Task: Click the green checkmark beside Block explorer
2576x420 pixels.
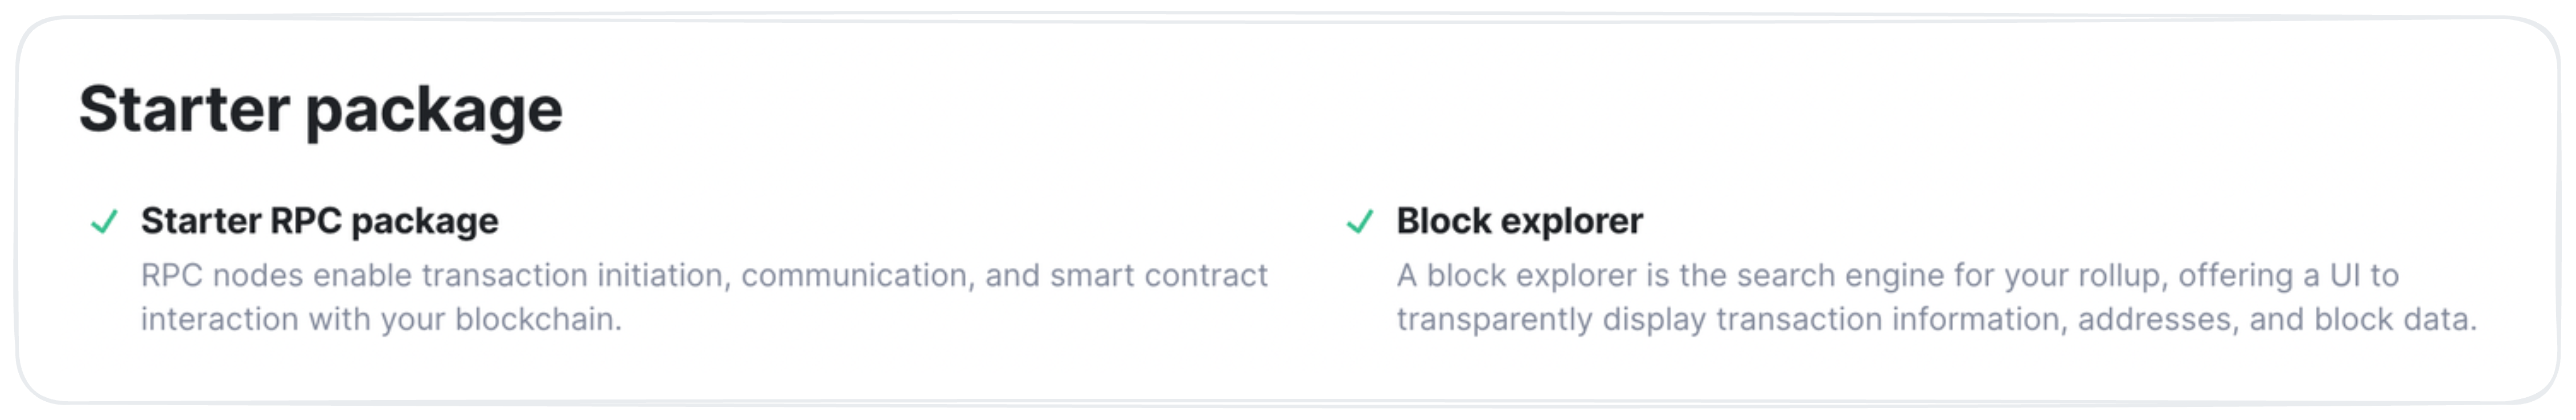Action: (1360, 221)
